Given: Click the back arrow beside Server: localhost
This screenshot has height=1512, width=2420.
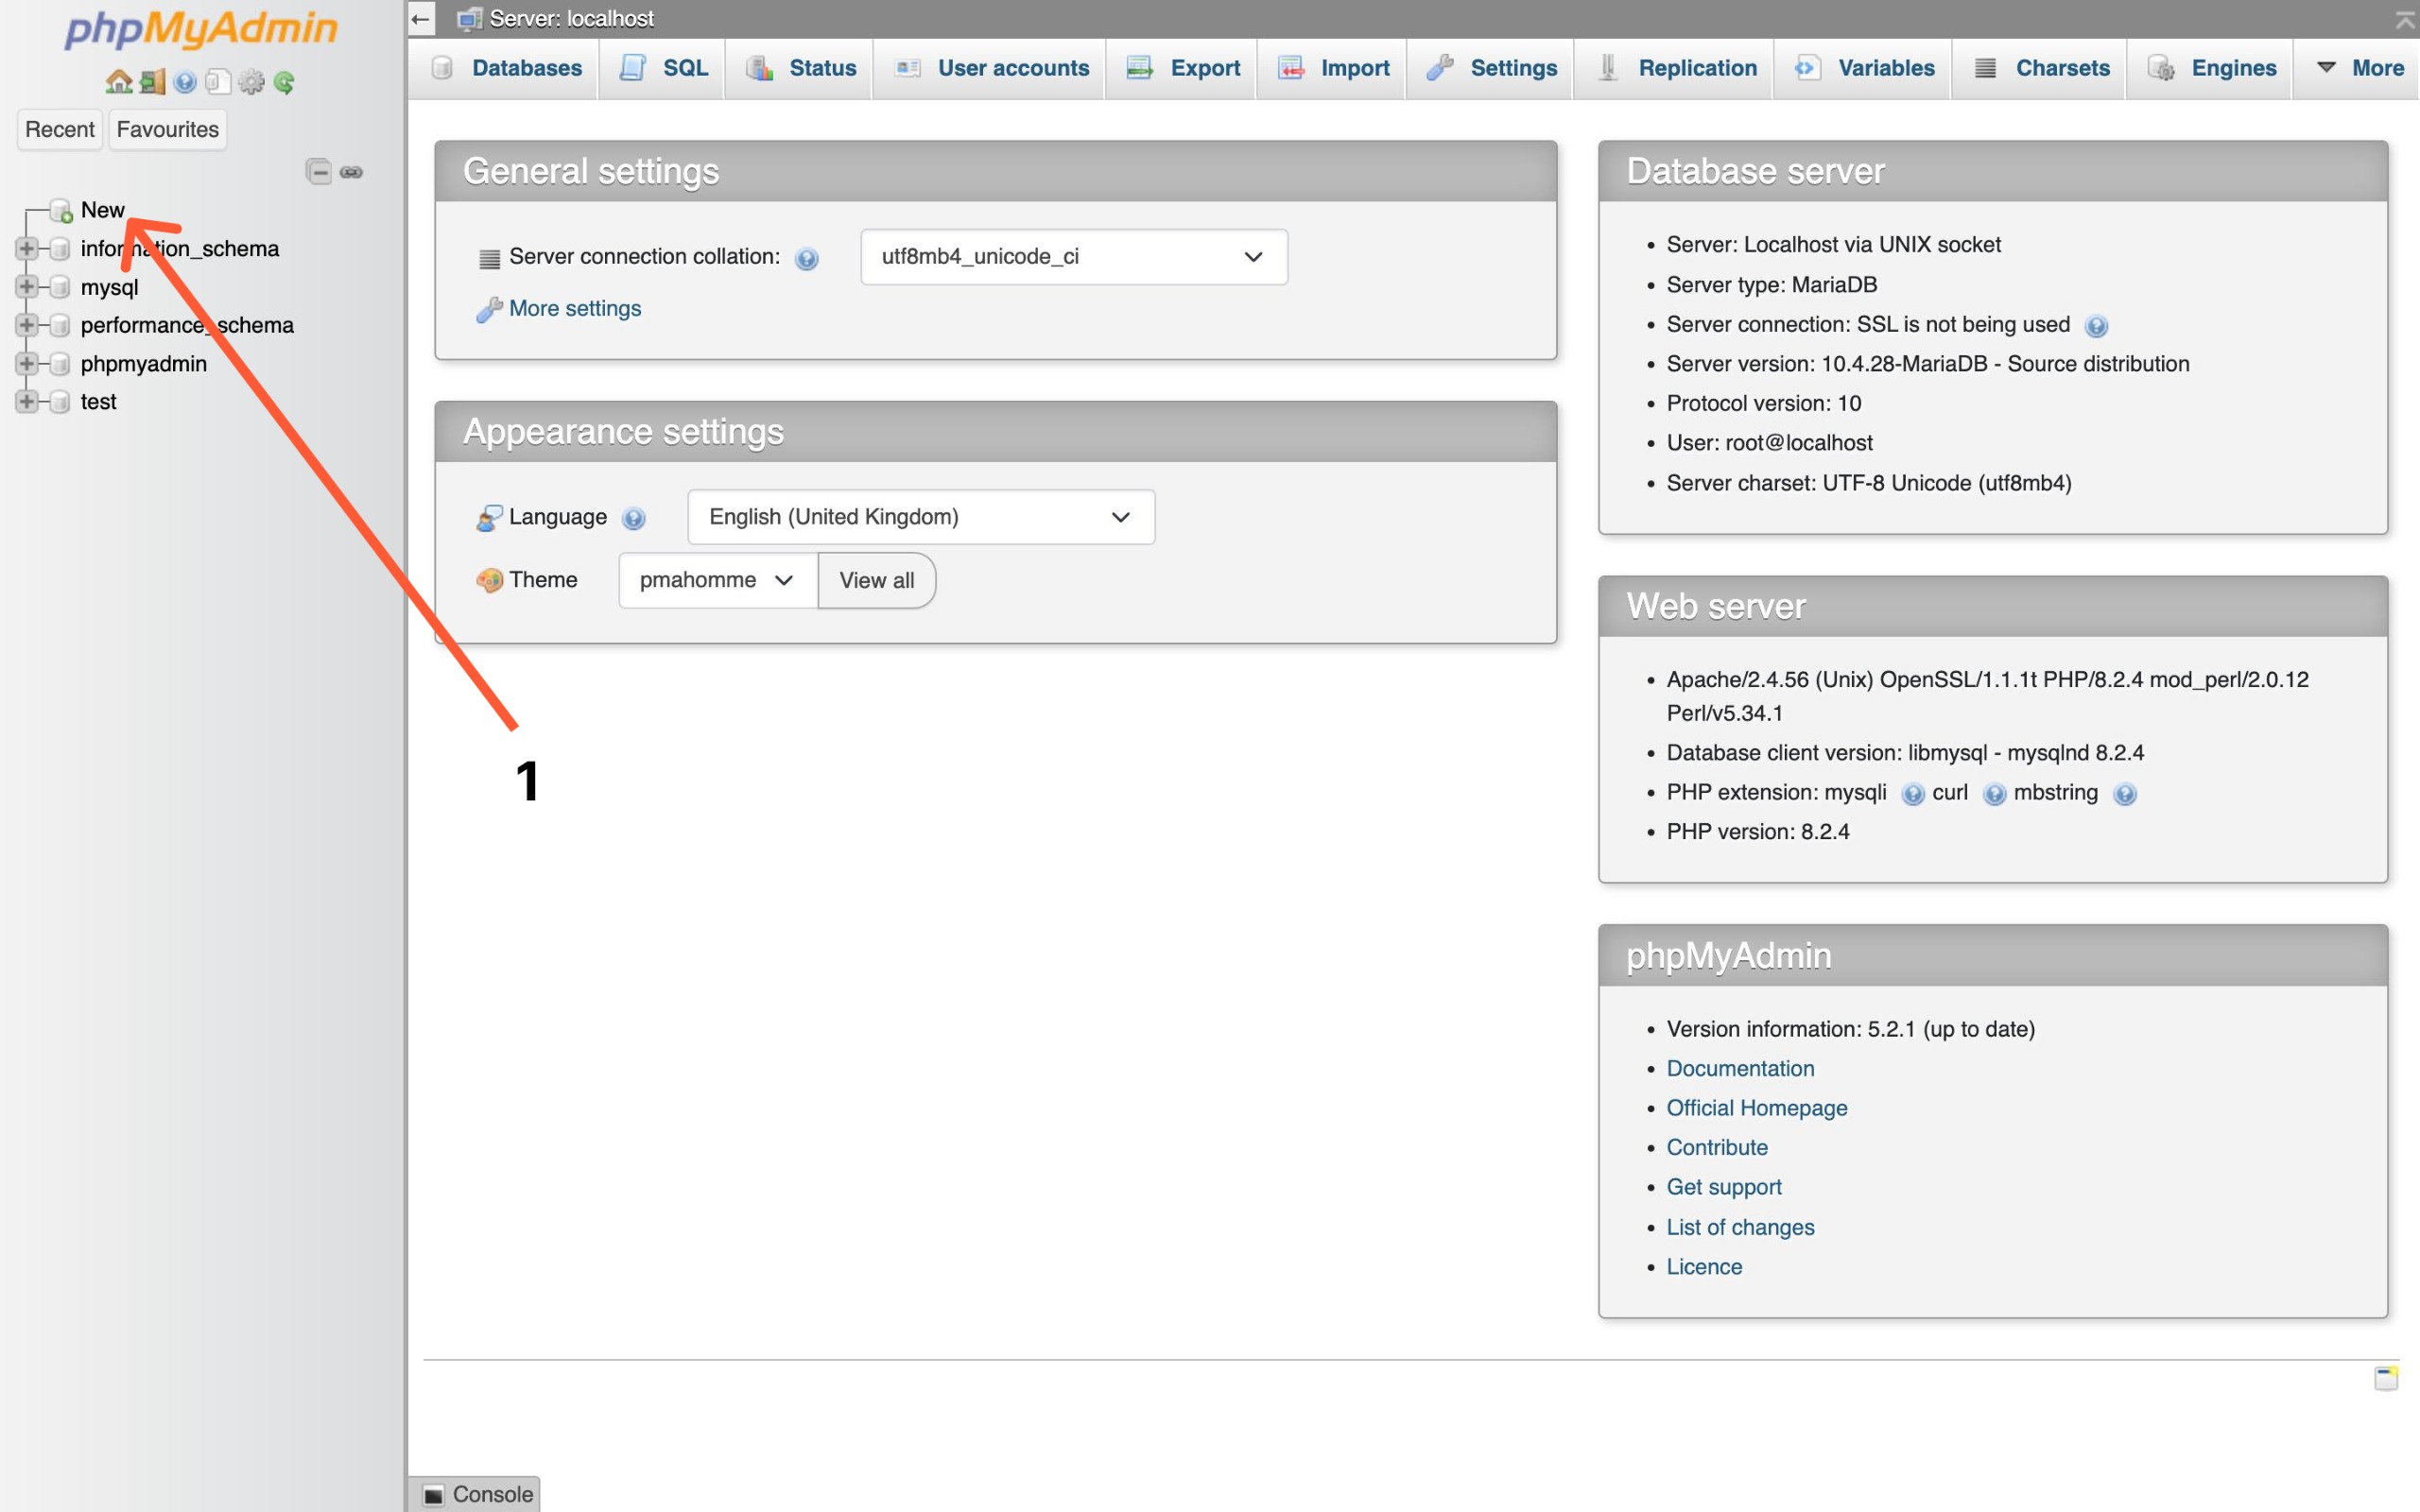Looking at the screenshot, I should coord(421,19).
